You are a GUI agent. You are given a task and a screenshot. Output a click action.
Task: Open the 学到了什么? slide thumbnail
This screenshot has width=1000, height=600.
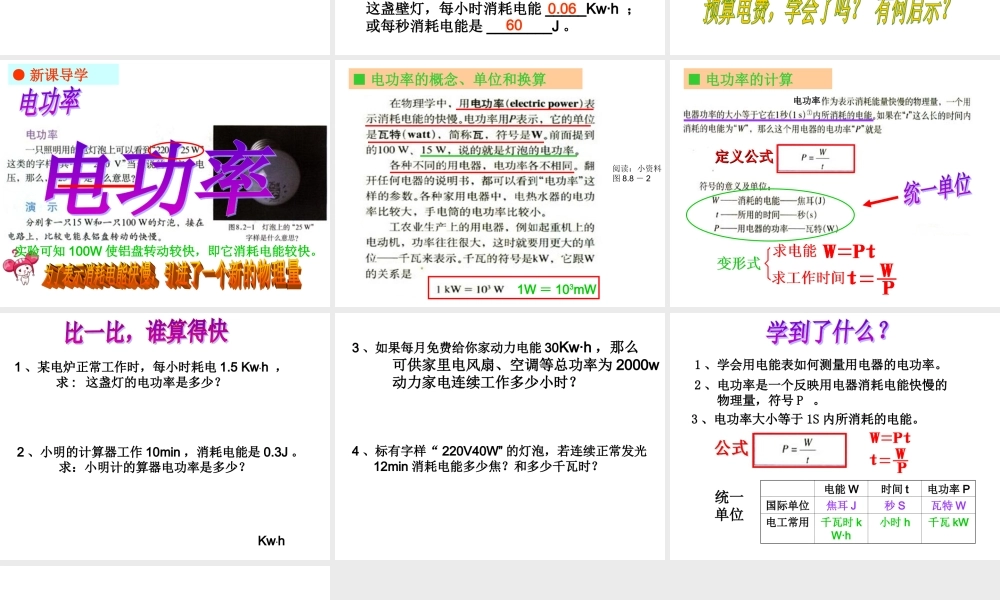click(x=835, y=436)
